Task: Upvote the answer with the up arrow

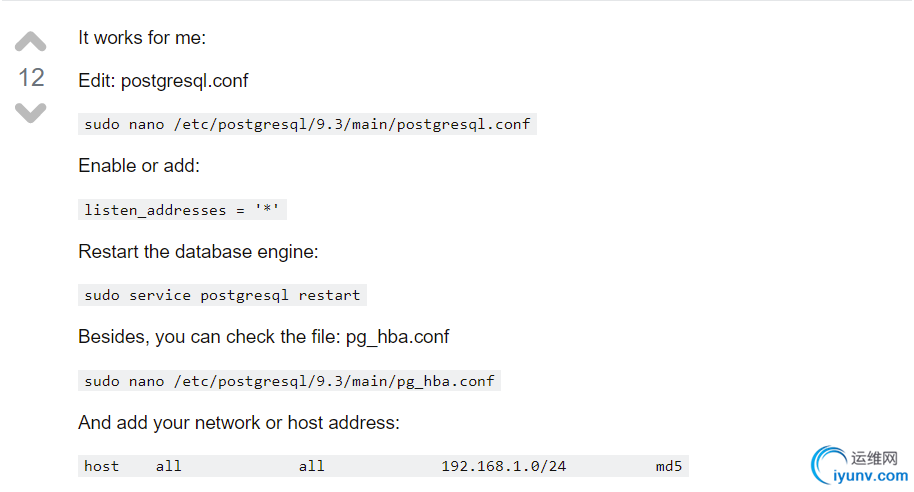Action: tap(30, 41)
